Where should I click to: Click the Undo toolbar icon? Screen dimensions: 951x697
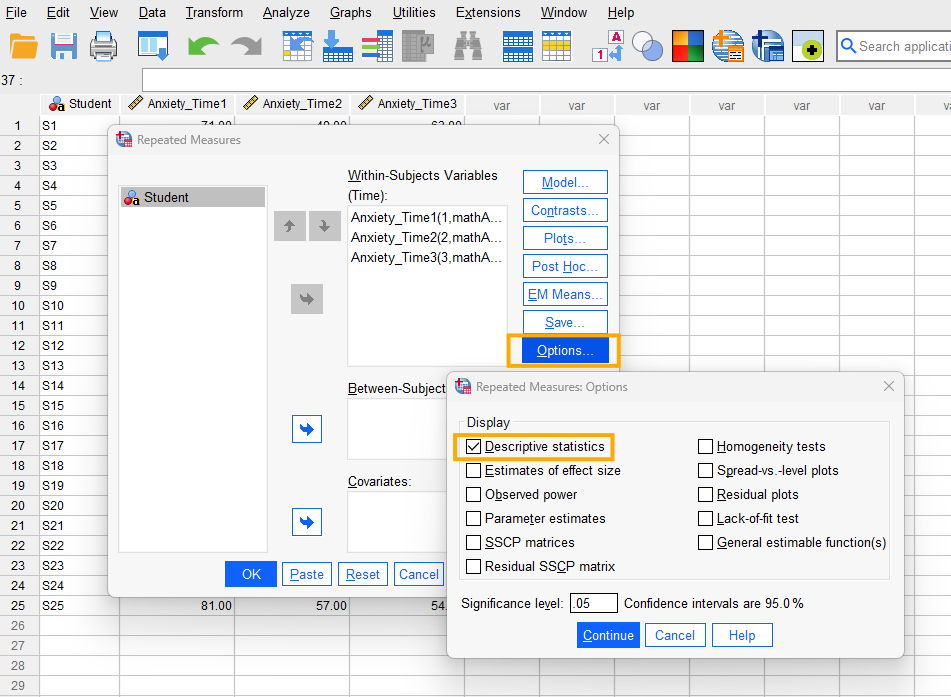202,46
